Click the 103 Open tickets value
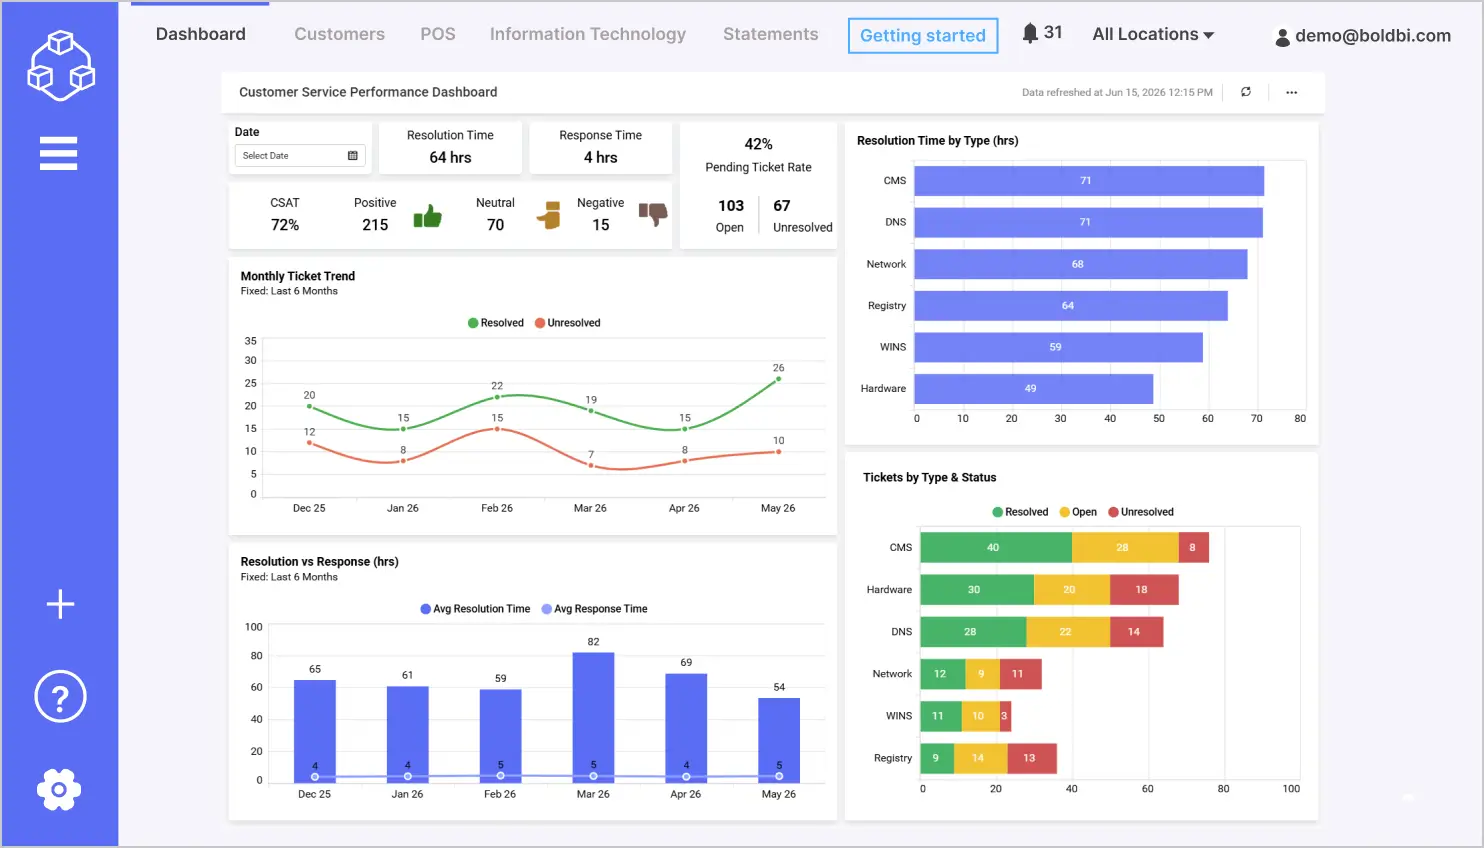Viewport: 1484px width, 848px height. click(731, 206)
